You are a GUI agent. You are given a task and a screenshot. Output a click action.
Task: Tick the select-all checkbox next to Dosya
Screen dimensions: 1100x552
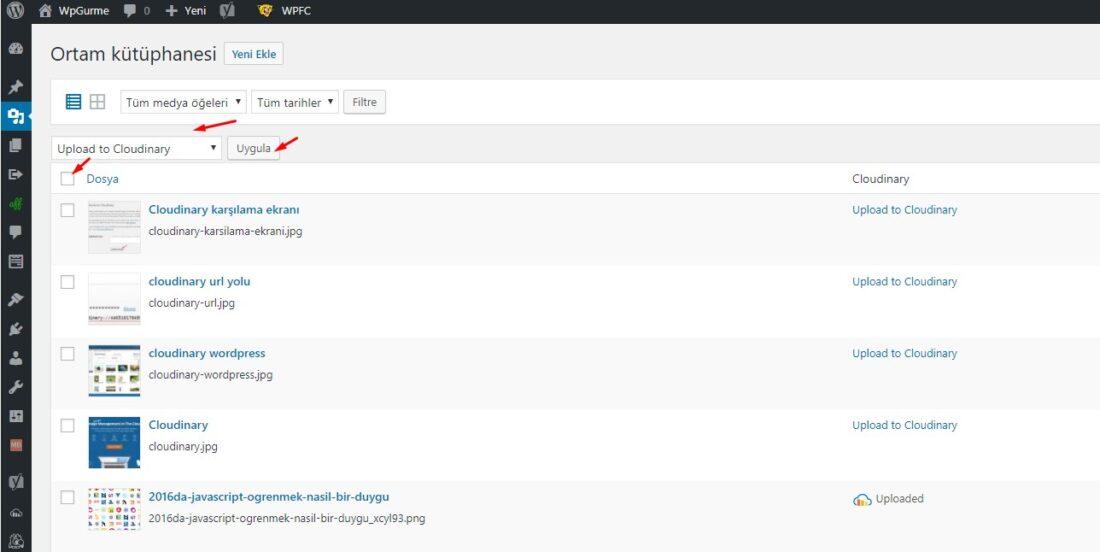67,179
